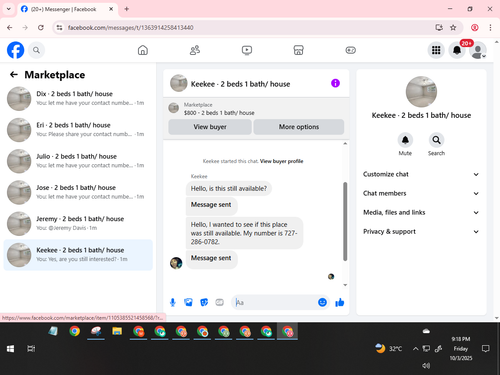The width and height of the screenshot is (500, 375).
Task: Choose a GIF icon in composer
Action: 219,302
